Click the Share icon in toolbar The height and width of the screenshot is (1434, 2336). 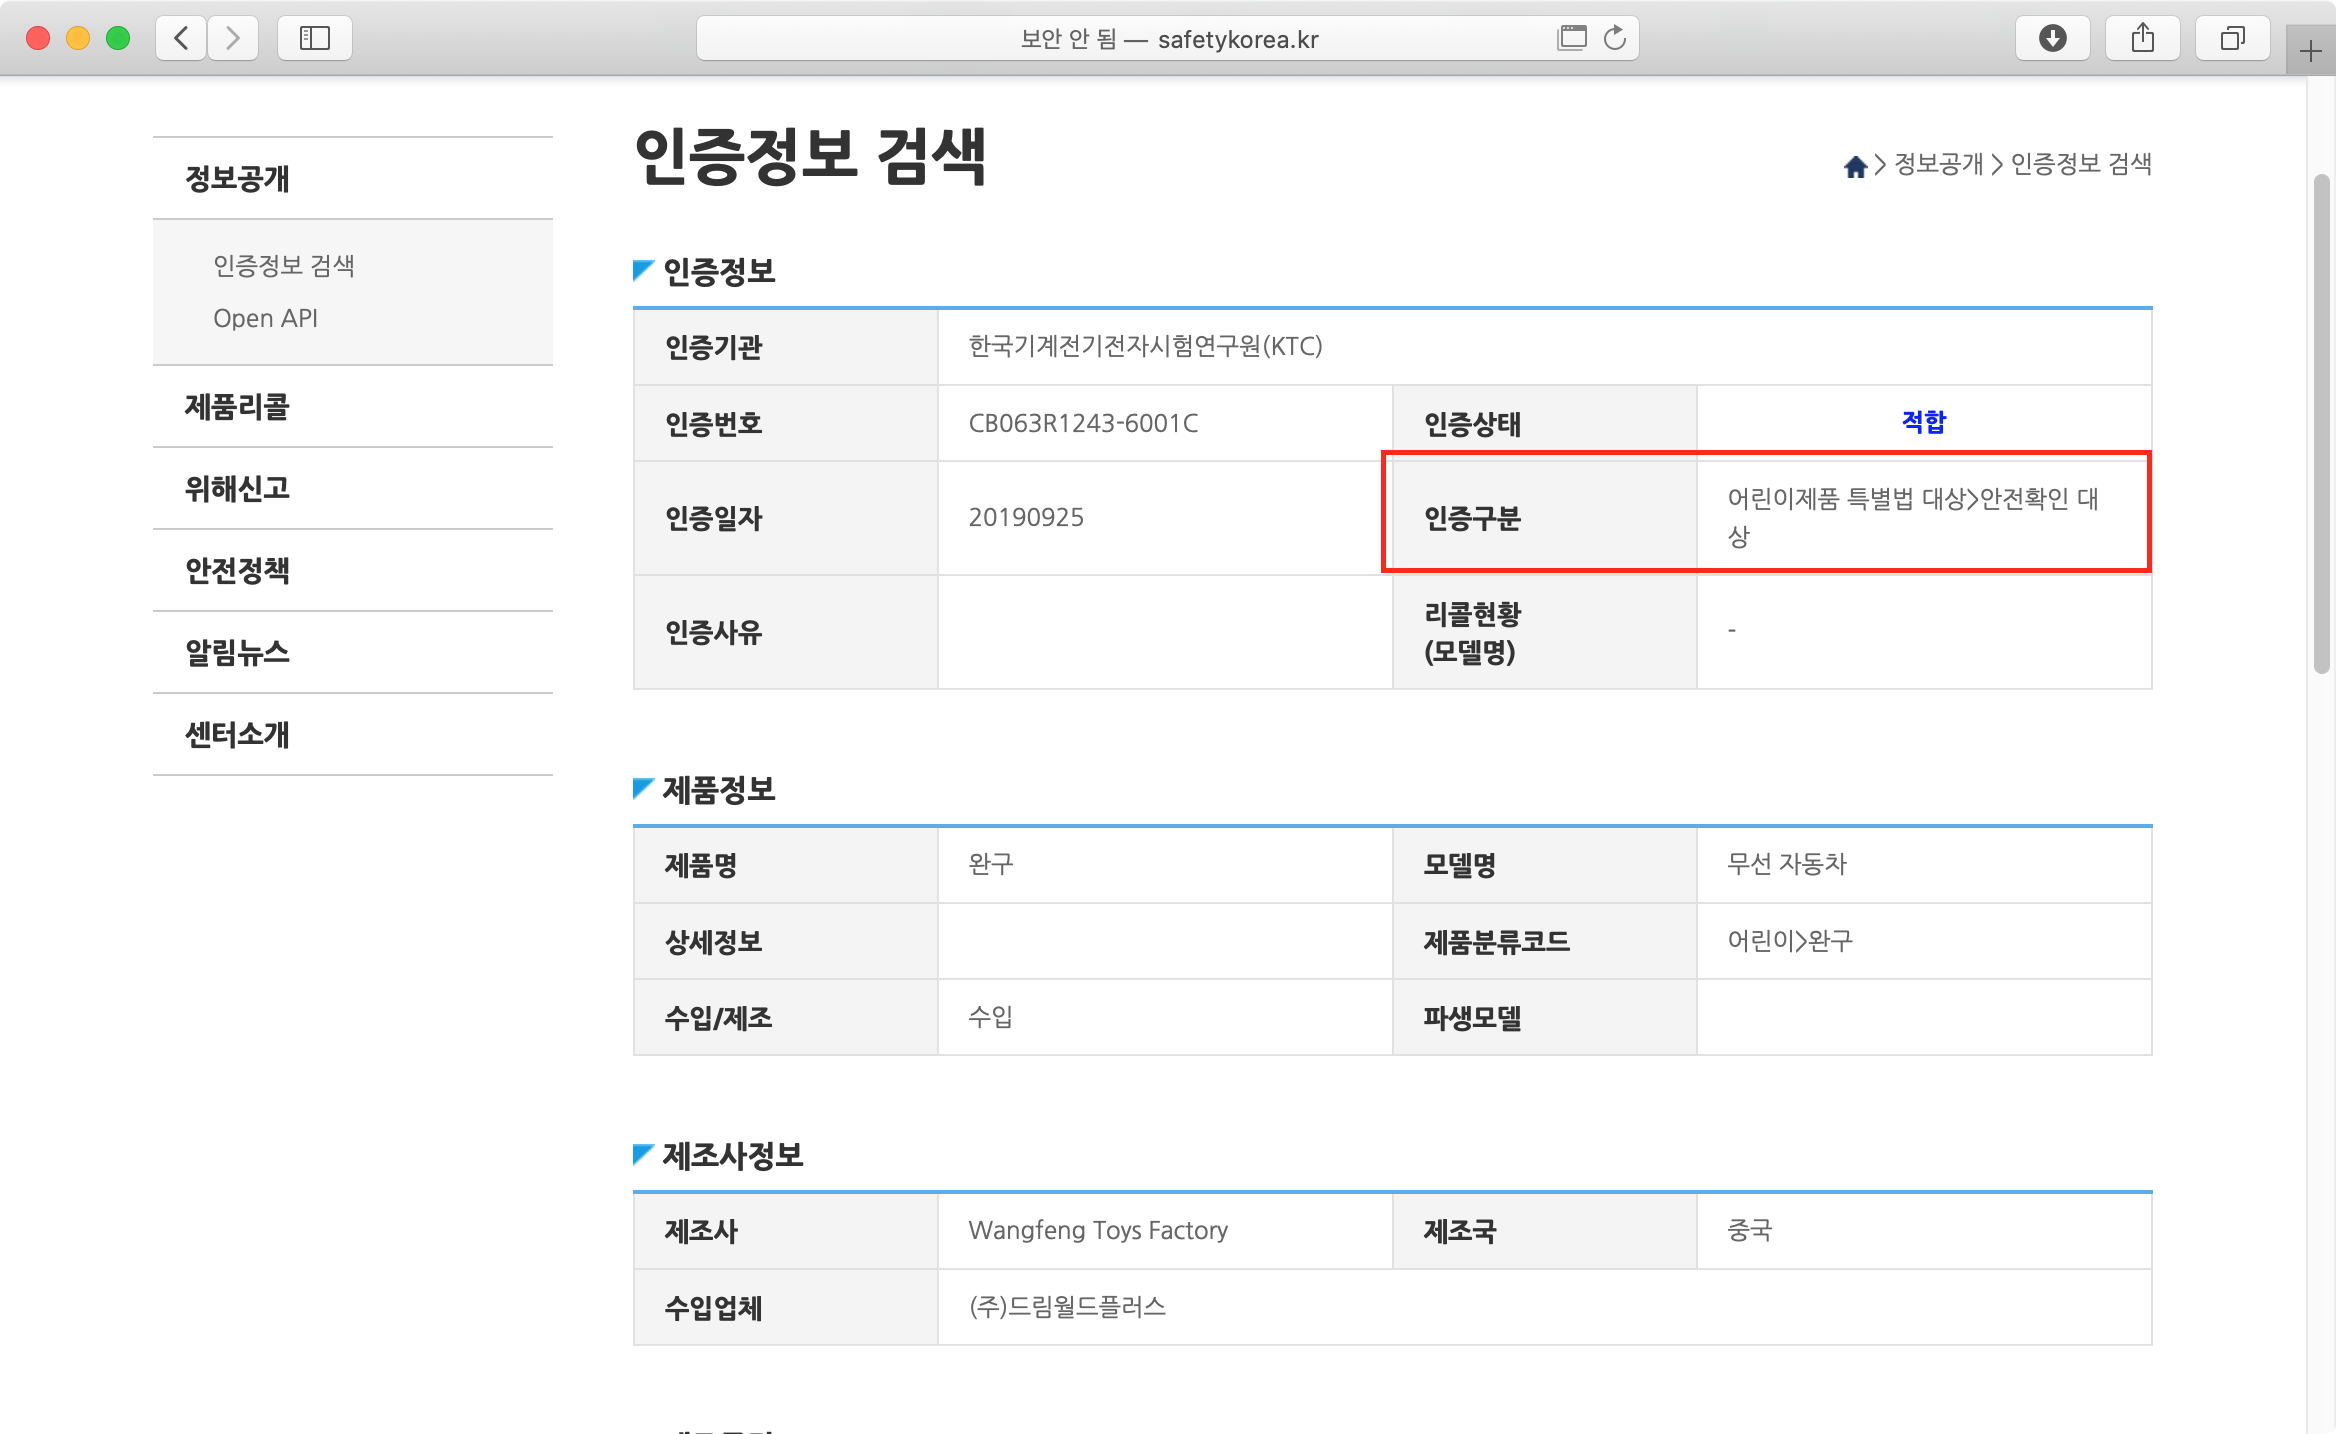pos(2142,38)
